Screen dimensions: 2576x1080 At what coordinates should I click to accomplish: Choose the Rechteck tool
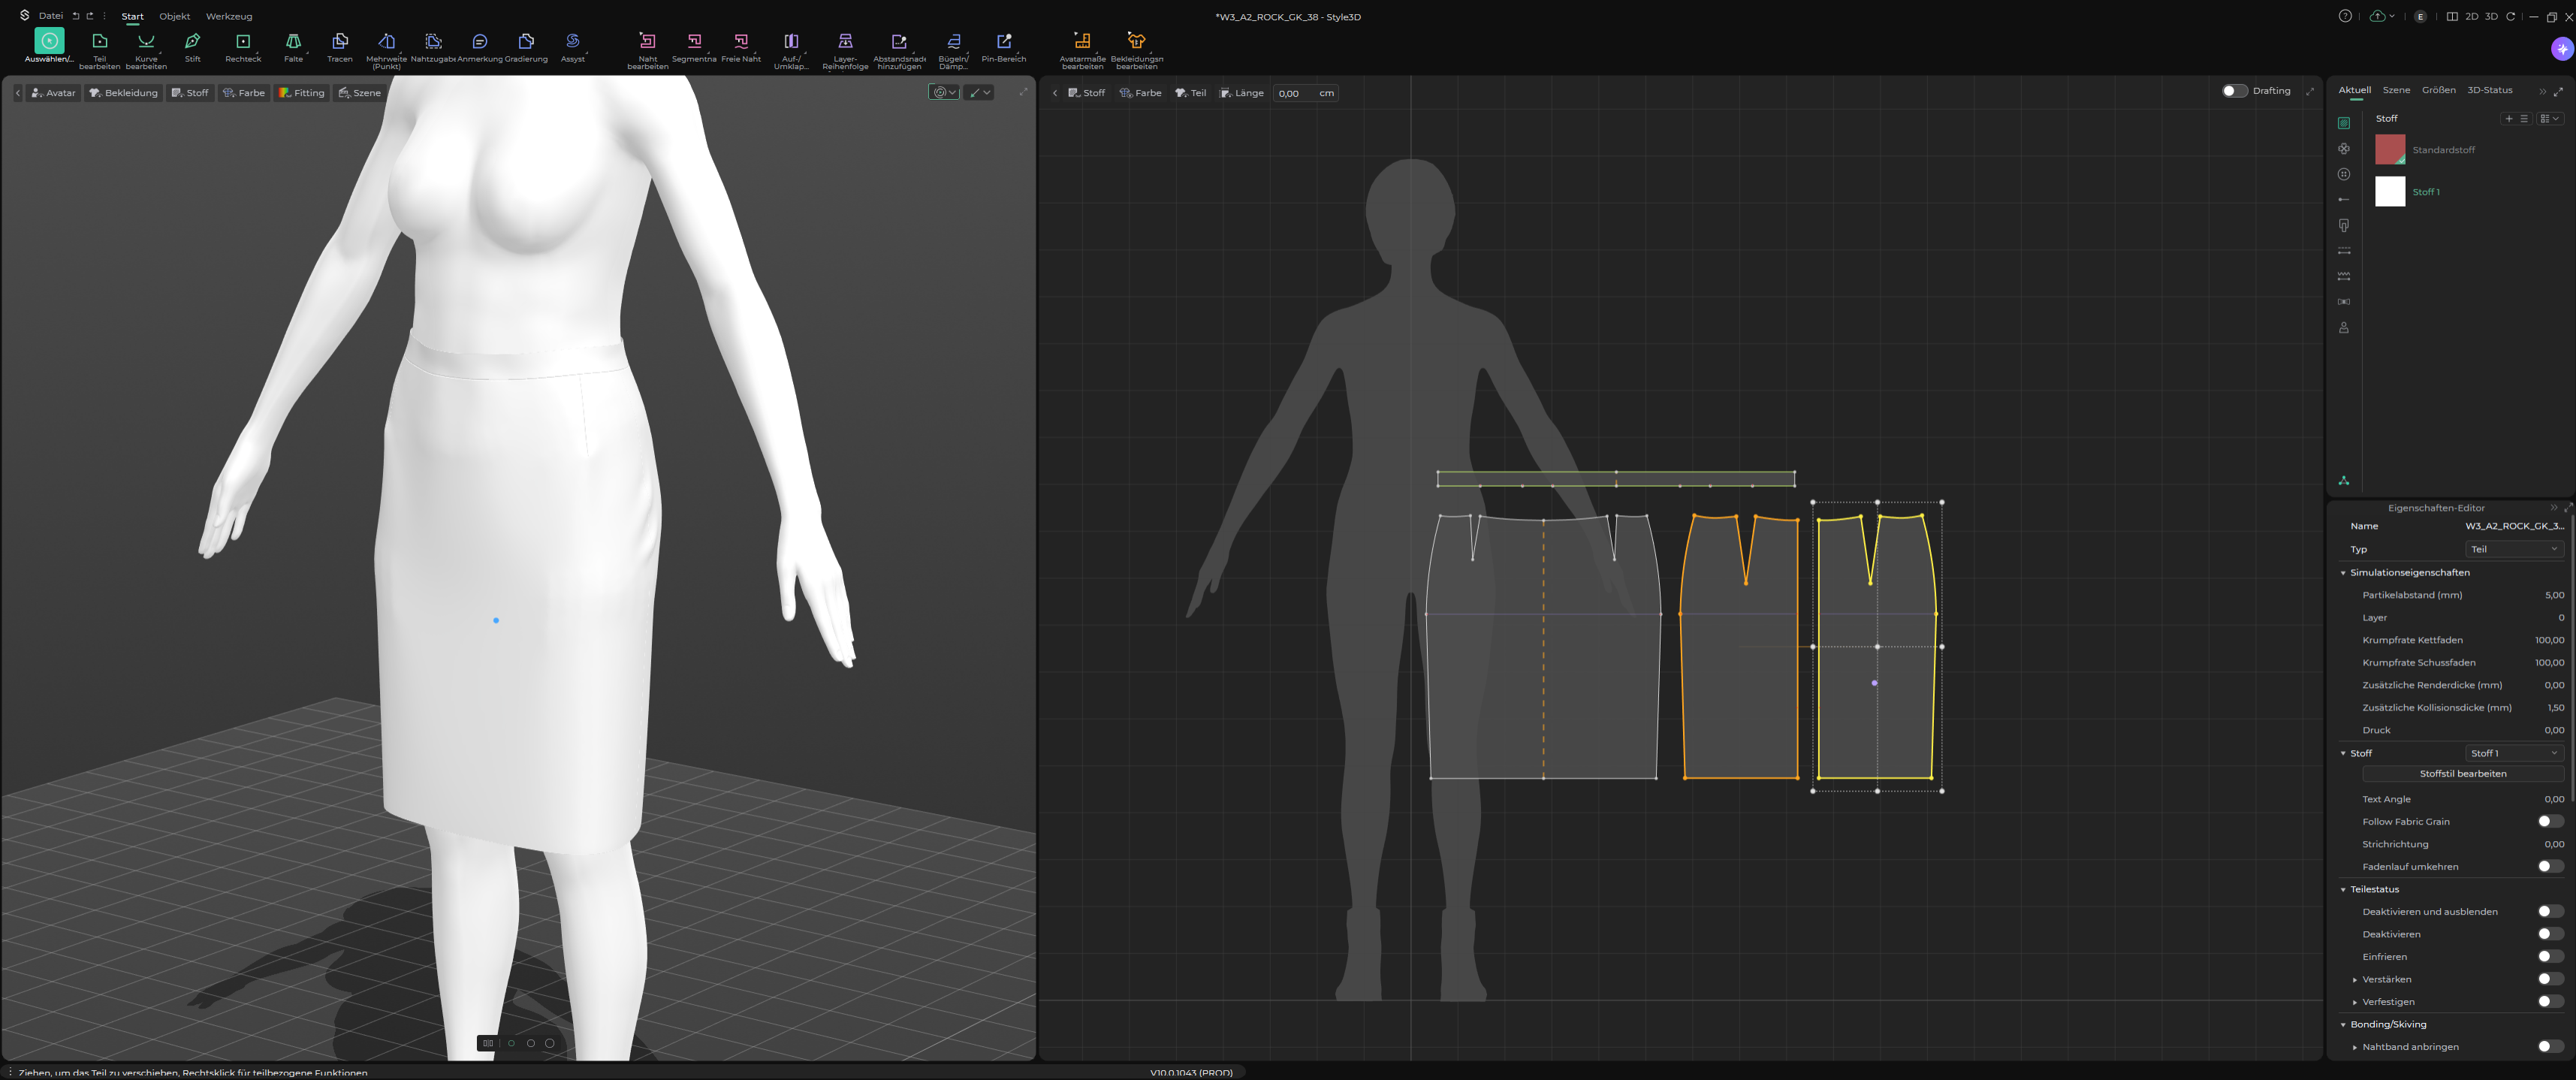[243, 46]
